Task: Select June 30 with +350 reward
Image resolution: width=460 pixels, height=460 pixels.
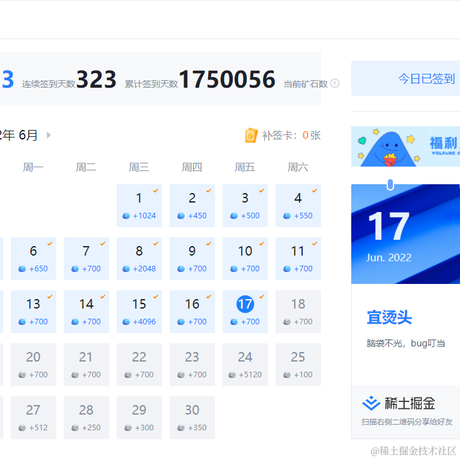Action: (x=192, y=418)
